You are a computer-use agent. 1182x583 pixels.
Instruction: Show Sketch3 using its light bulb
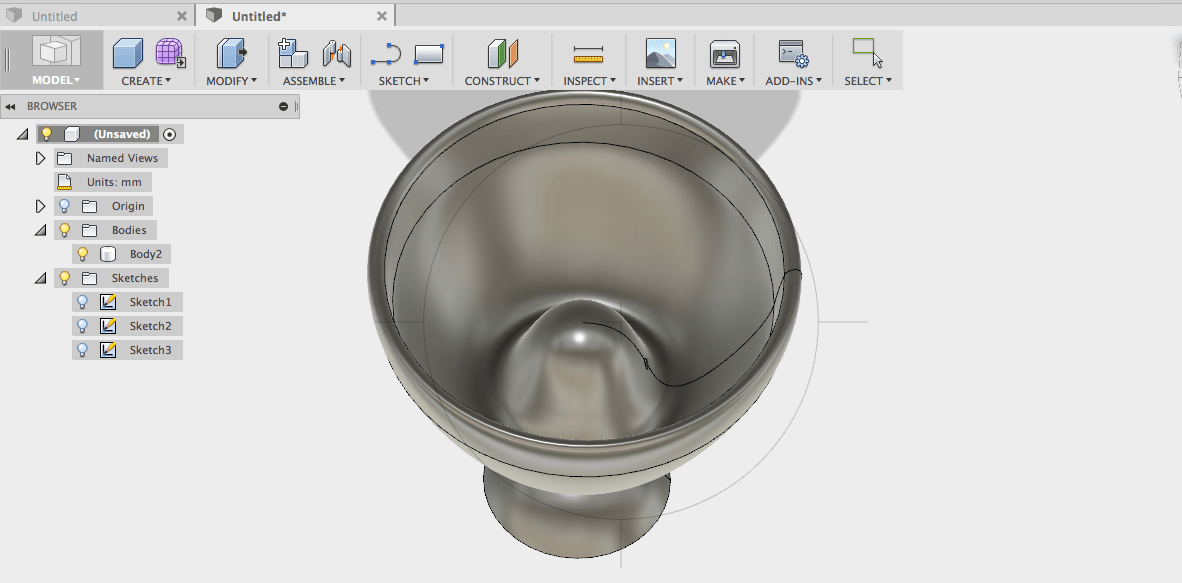tap(83, 350)
